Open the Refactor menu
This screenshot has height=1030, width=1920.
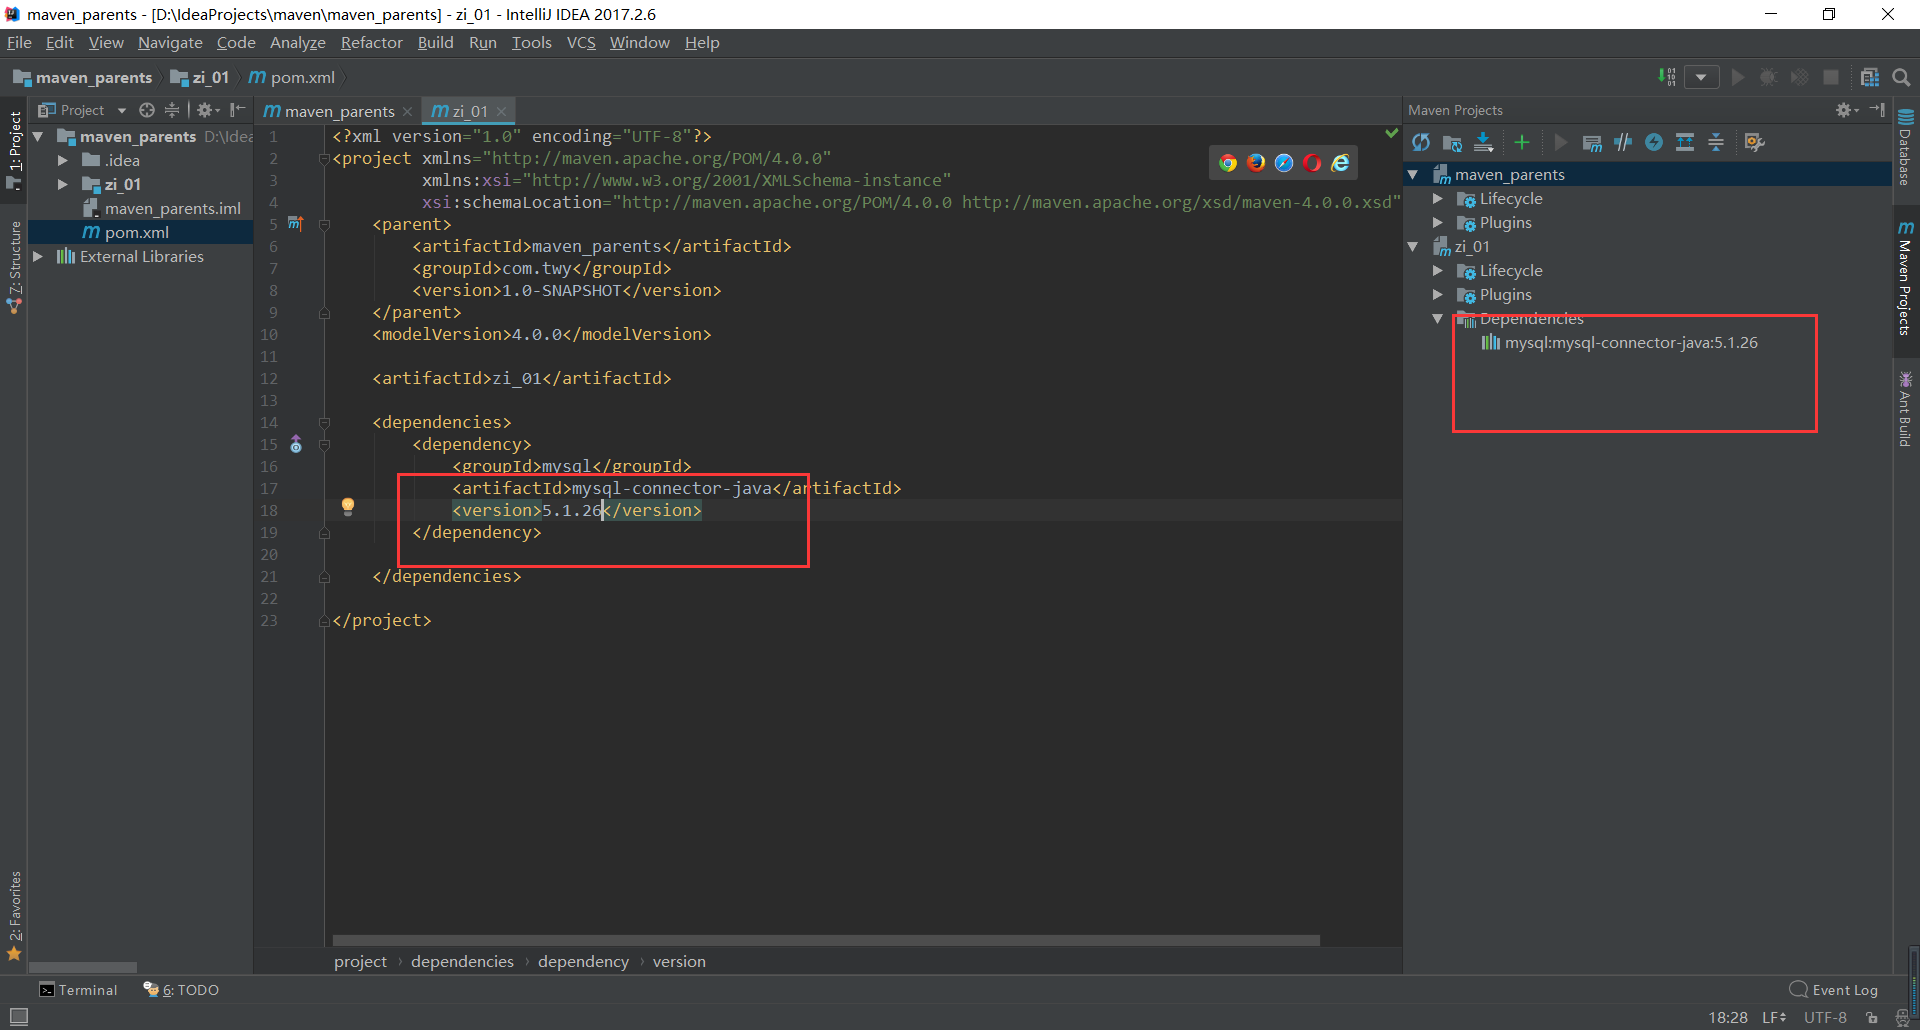click(371, 42)
